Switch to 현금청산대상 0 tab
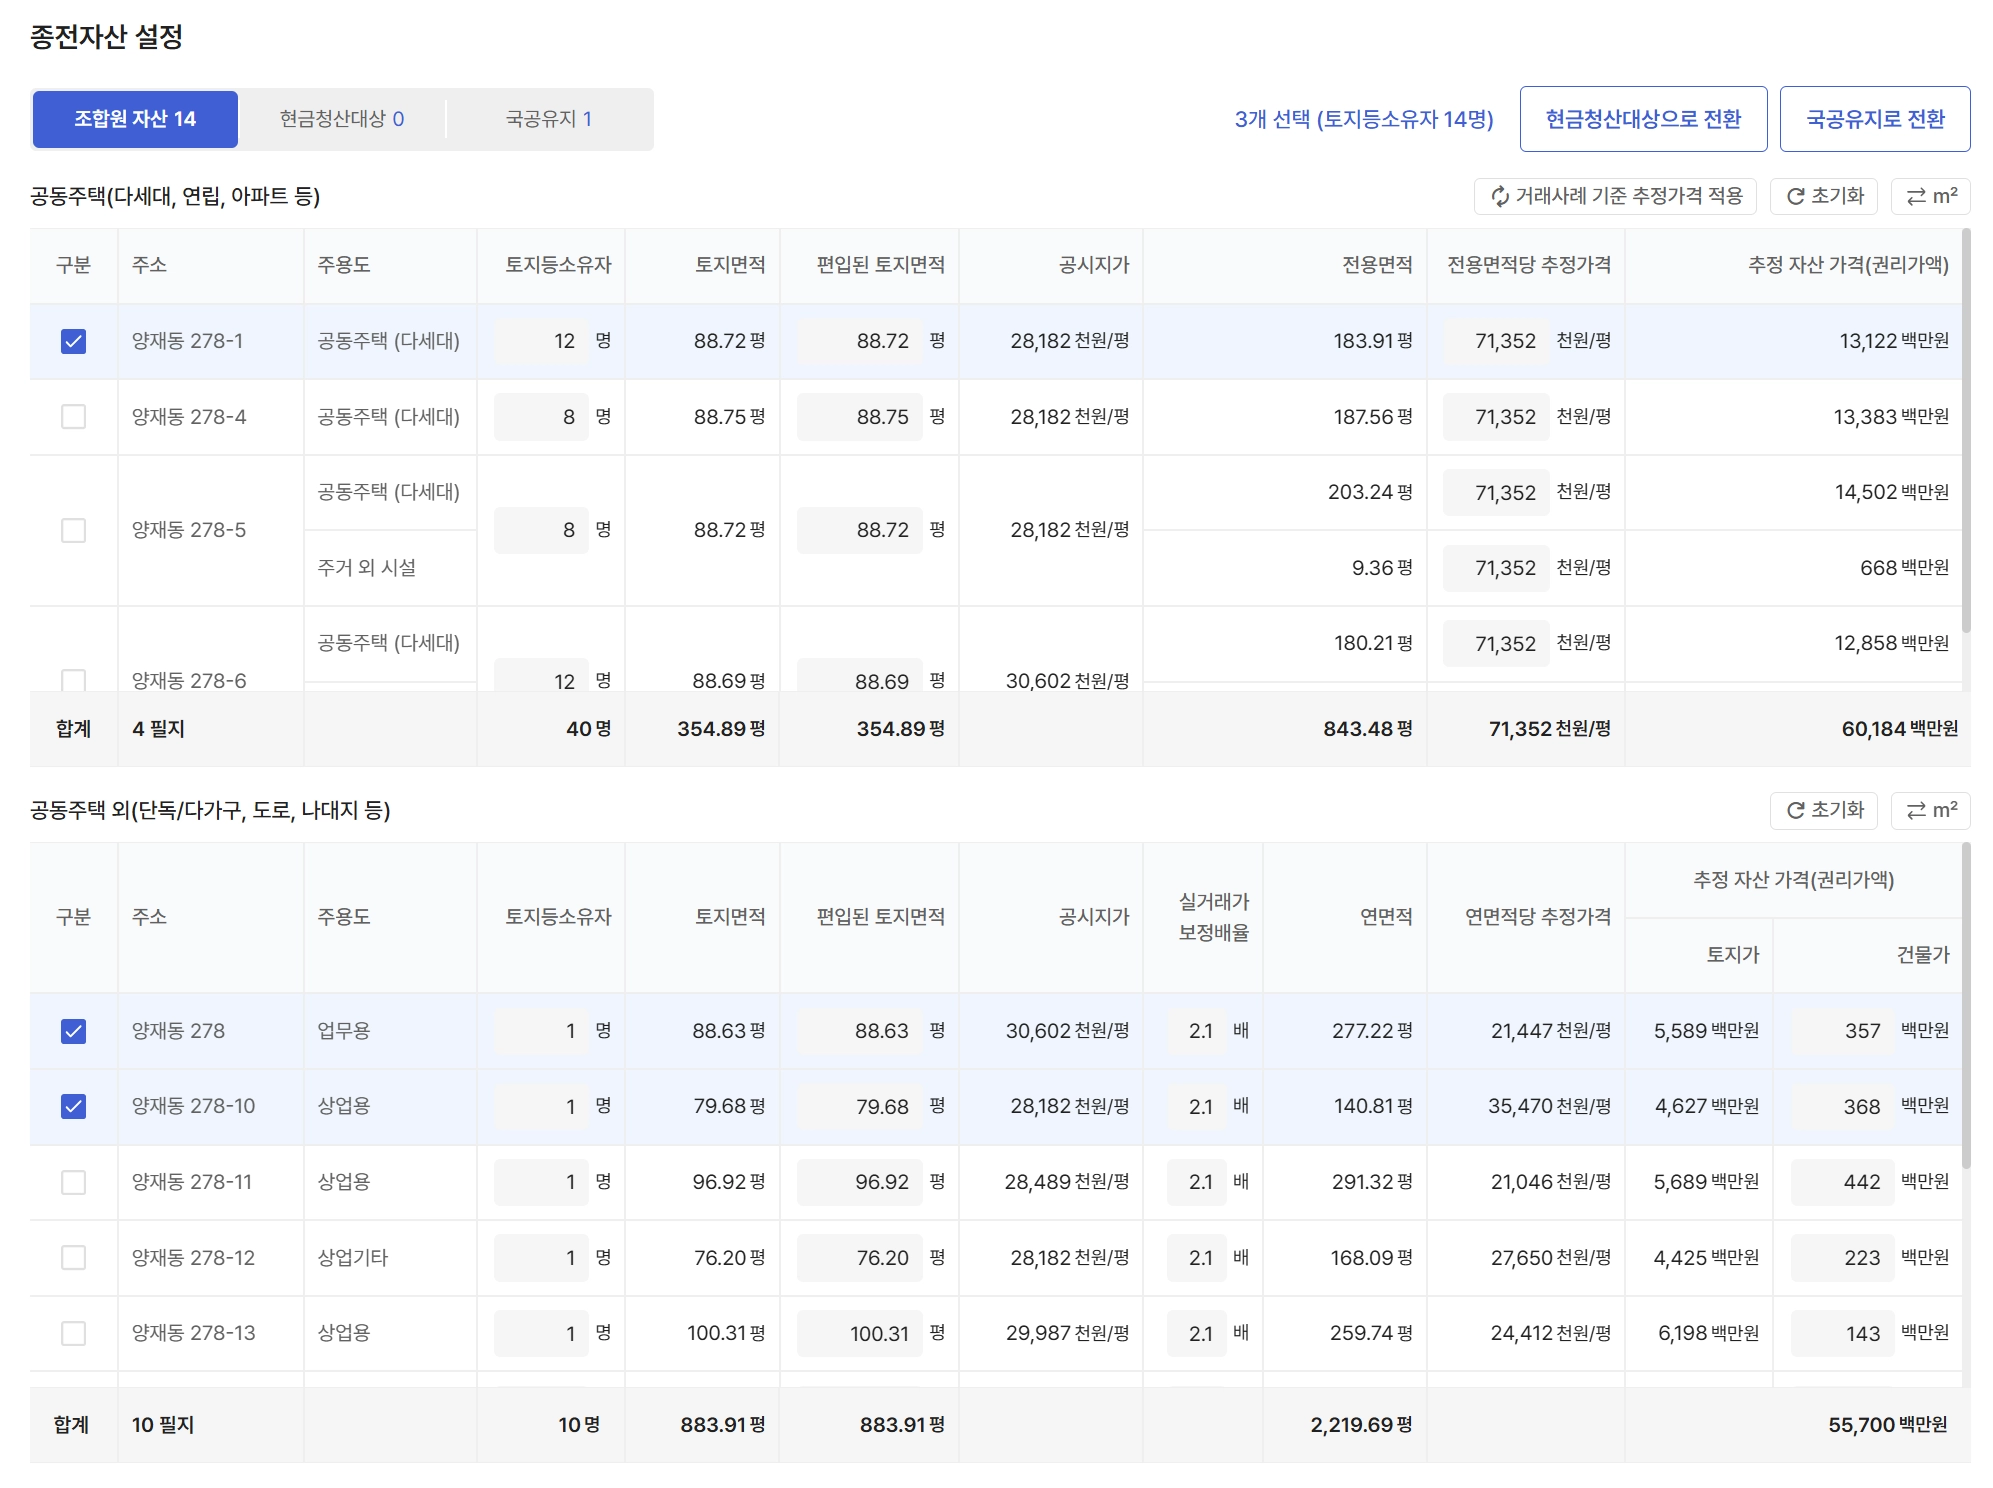 [x=342, y=119]
